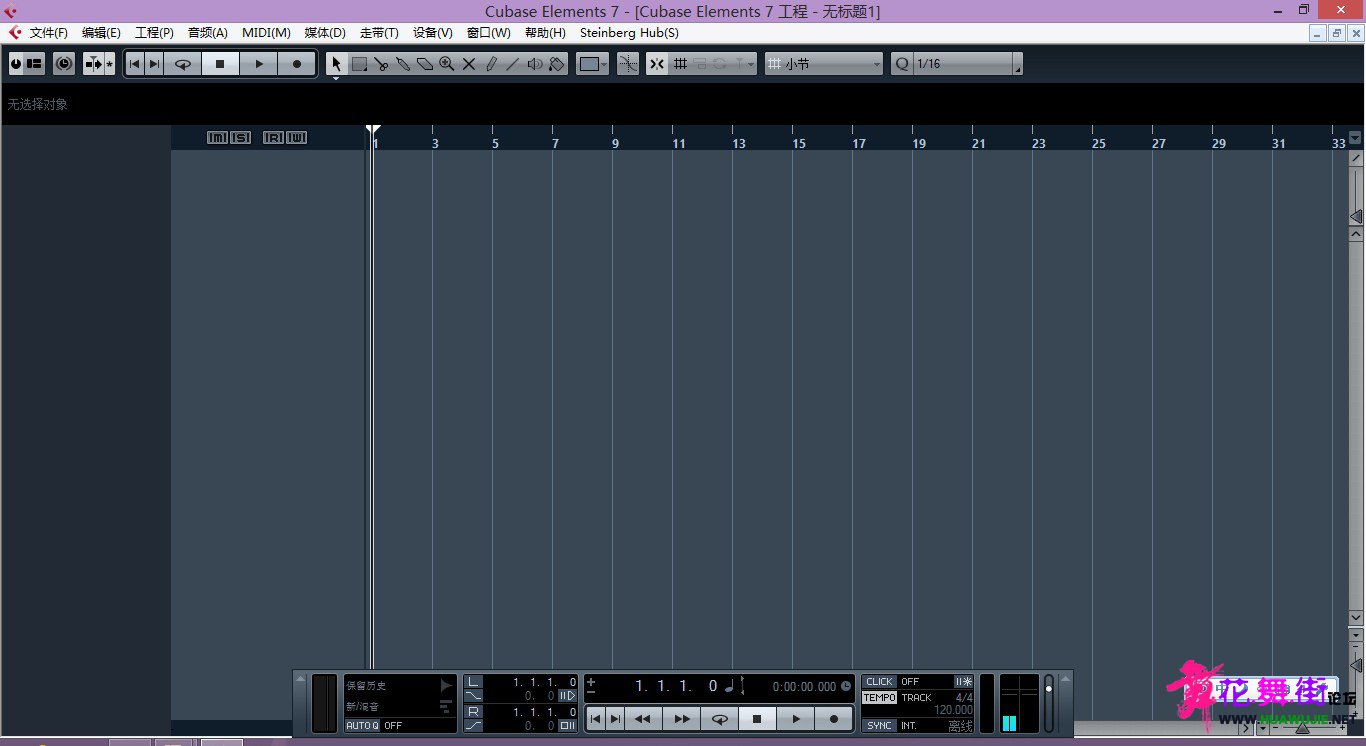Select the Glue tool

403,64
